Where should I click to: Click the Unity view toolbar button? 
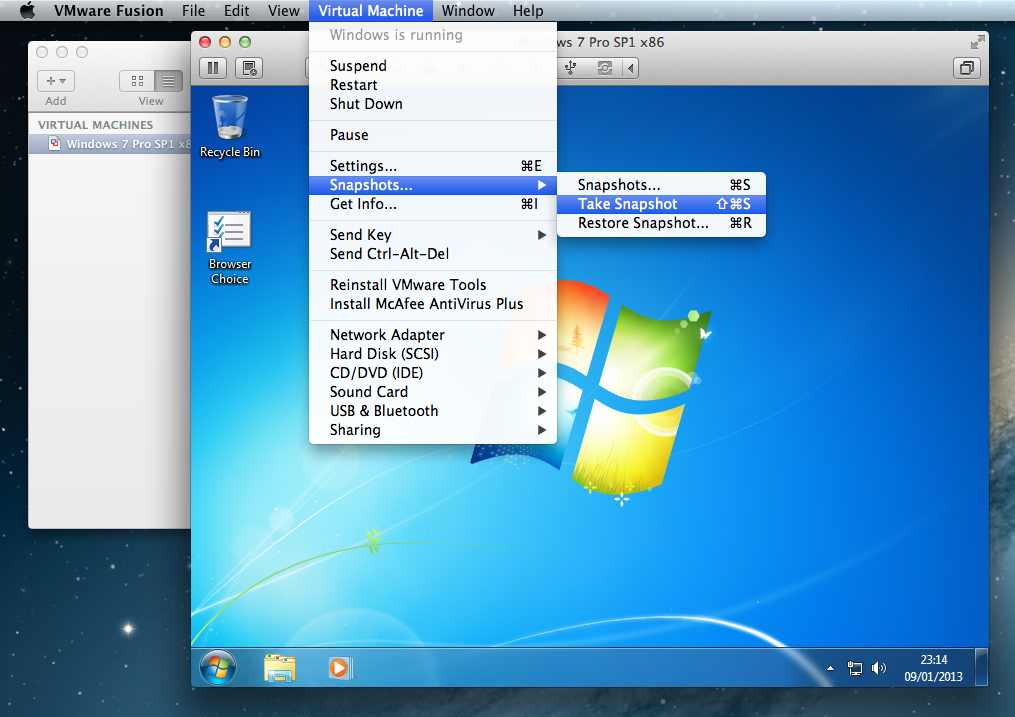[967, 68]
